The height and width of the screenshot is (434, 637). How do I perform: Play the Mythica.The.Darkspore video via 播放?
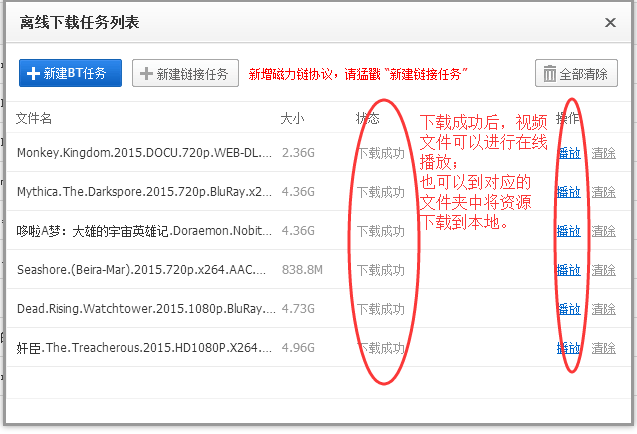[569, 192]
